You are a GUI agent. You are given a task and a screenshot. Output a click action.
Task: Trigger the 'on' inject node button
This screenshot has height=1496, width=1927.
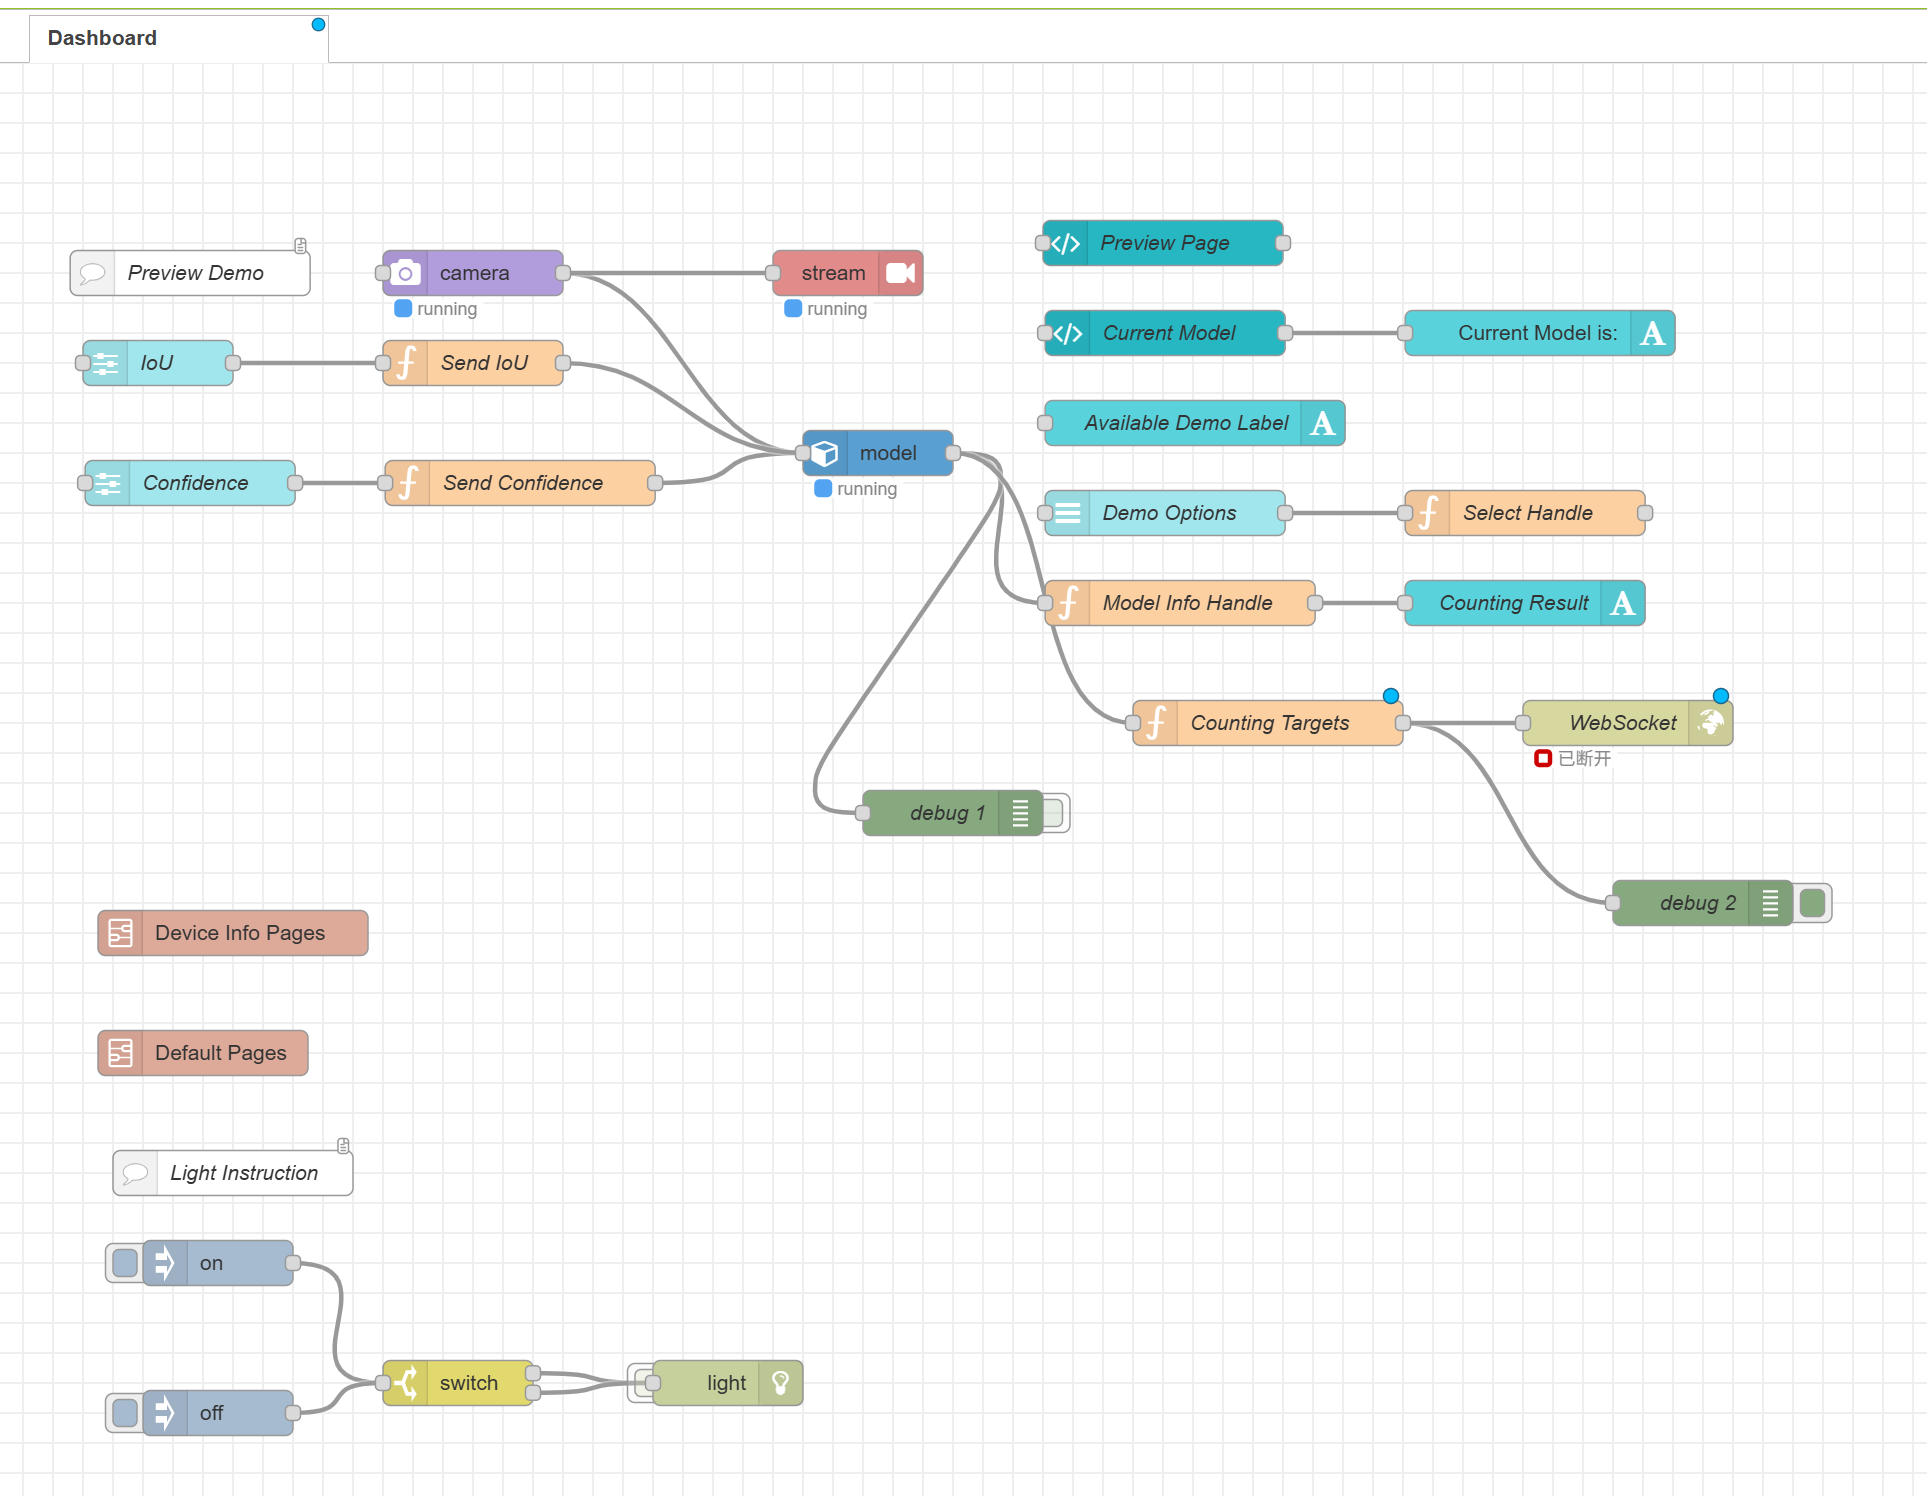click(x=125, y=1263)
